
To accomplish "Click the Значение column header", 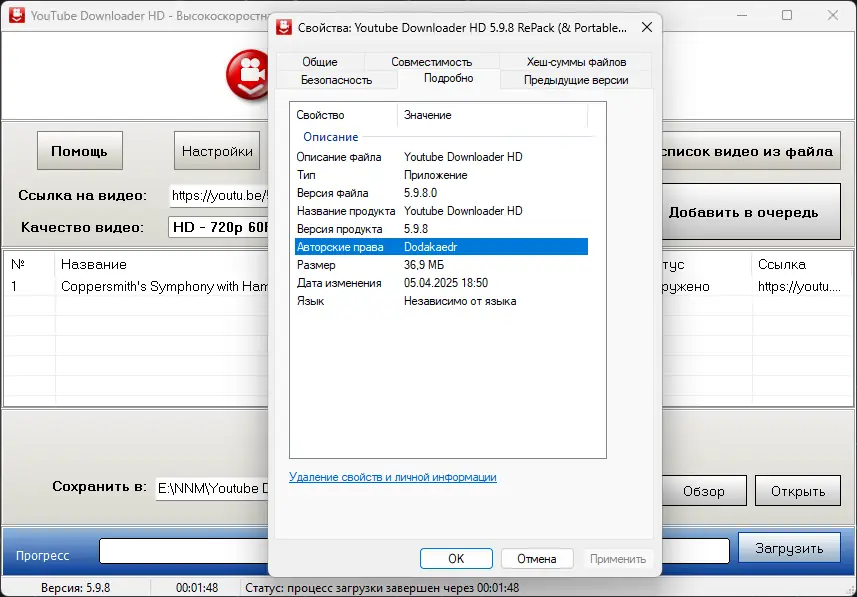I will pyautogui.click(x=493, y=115).
